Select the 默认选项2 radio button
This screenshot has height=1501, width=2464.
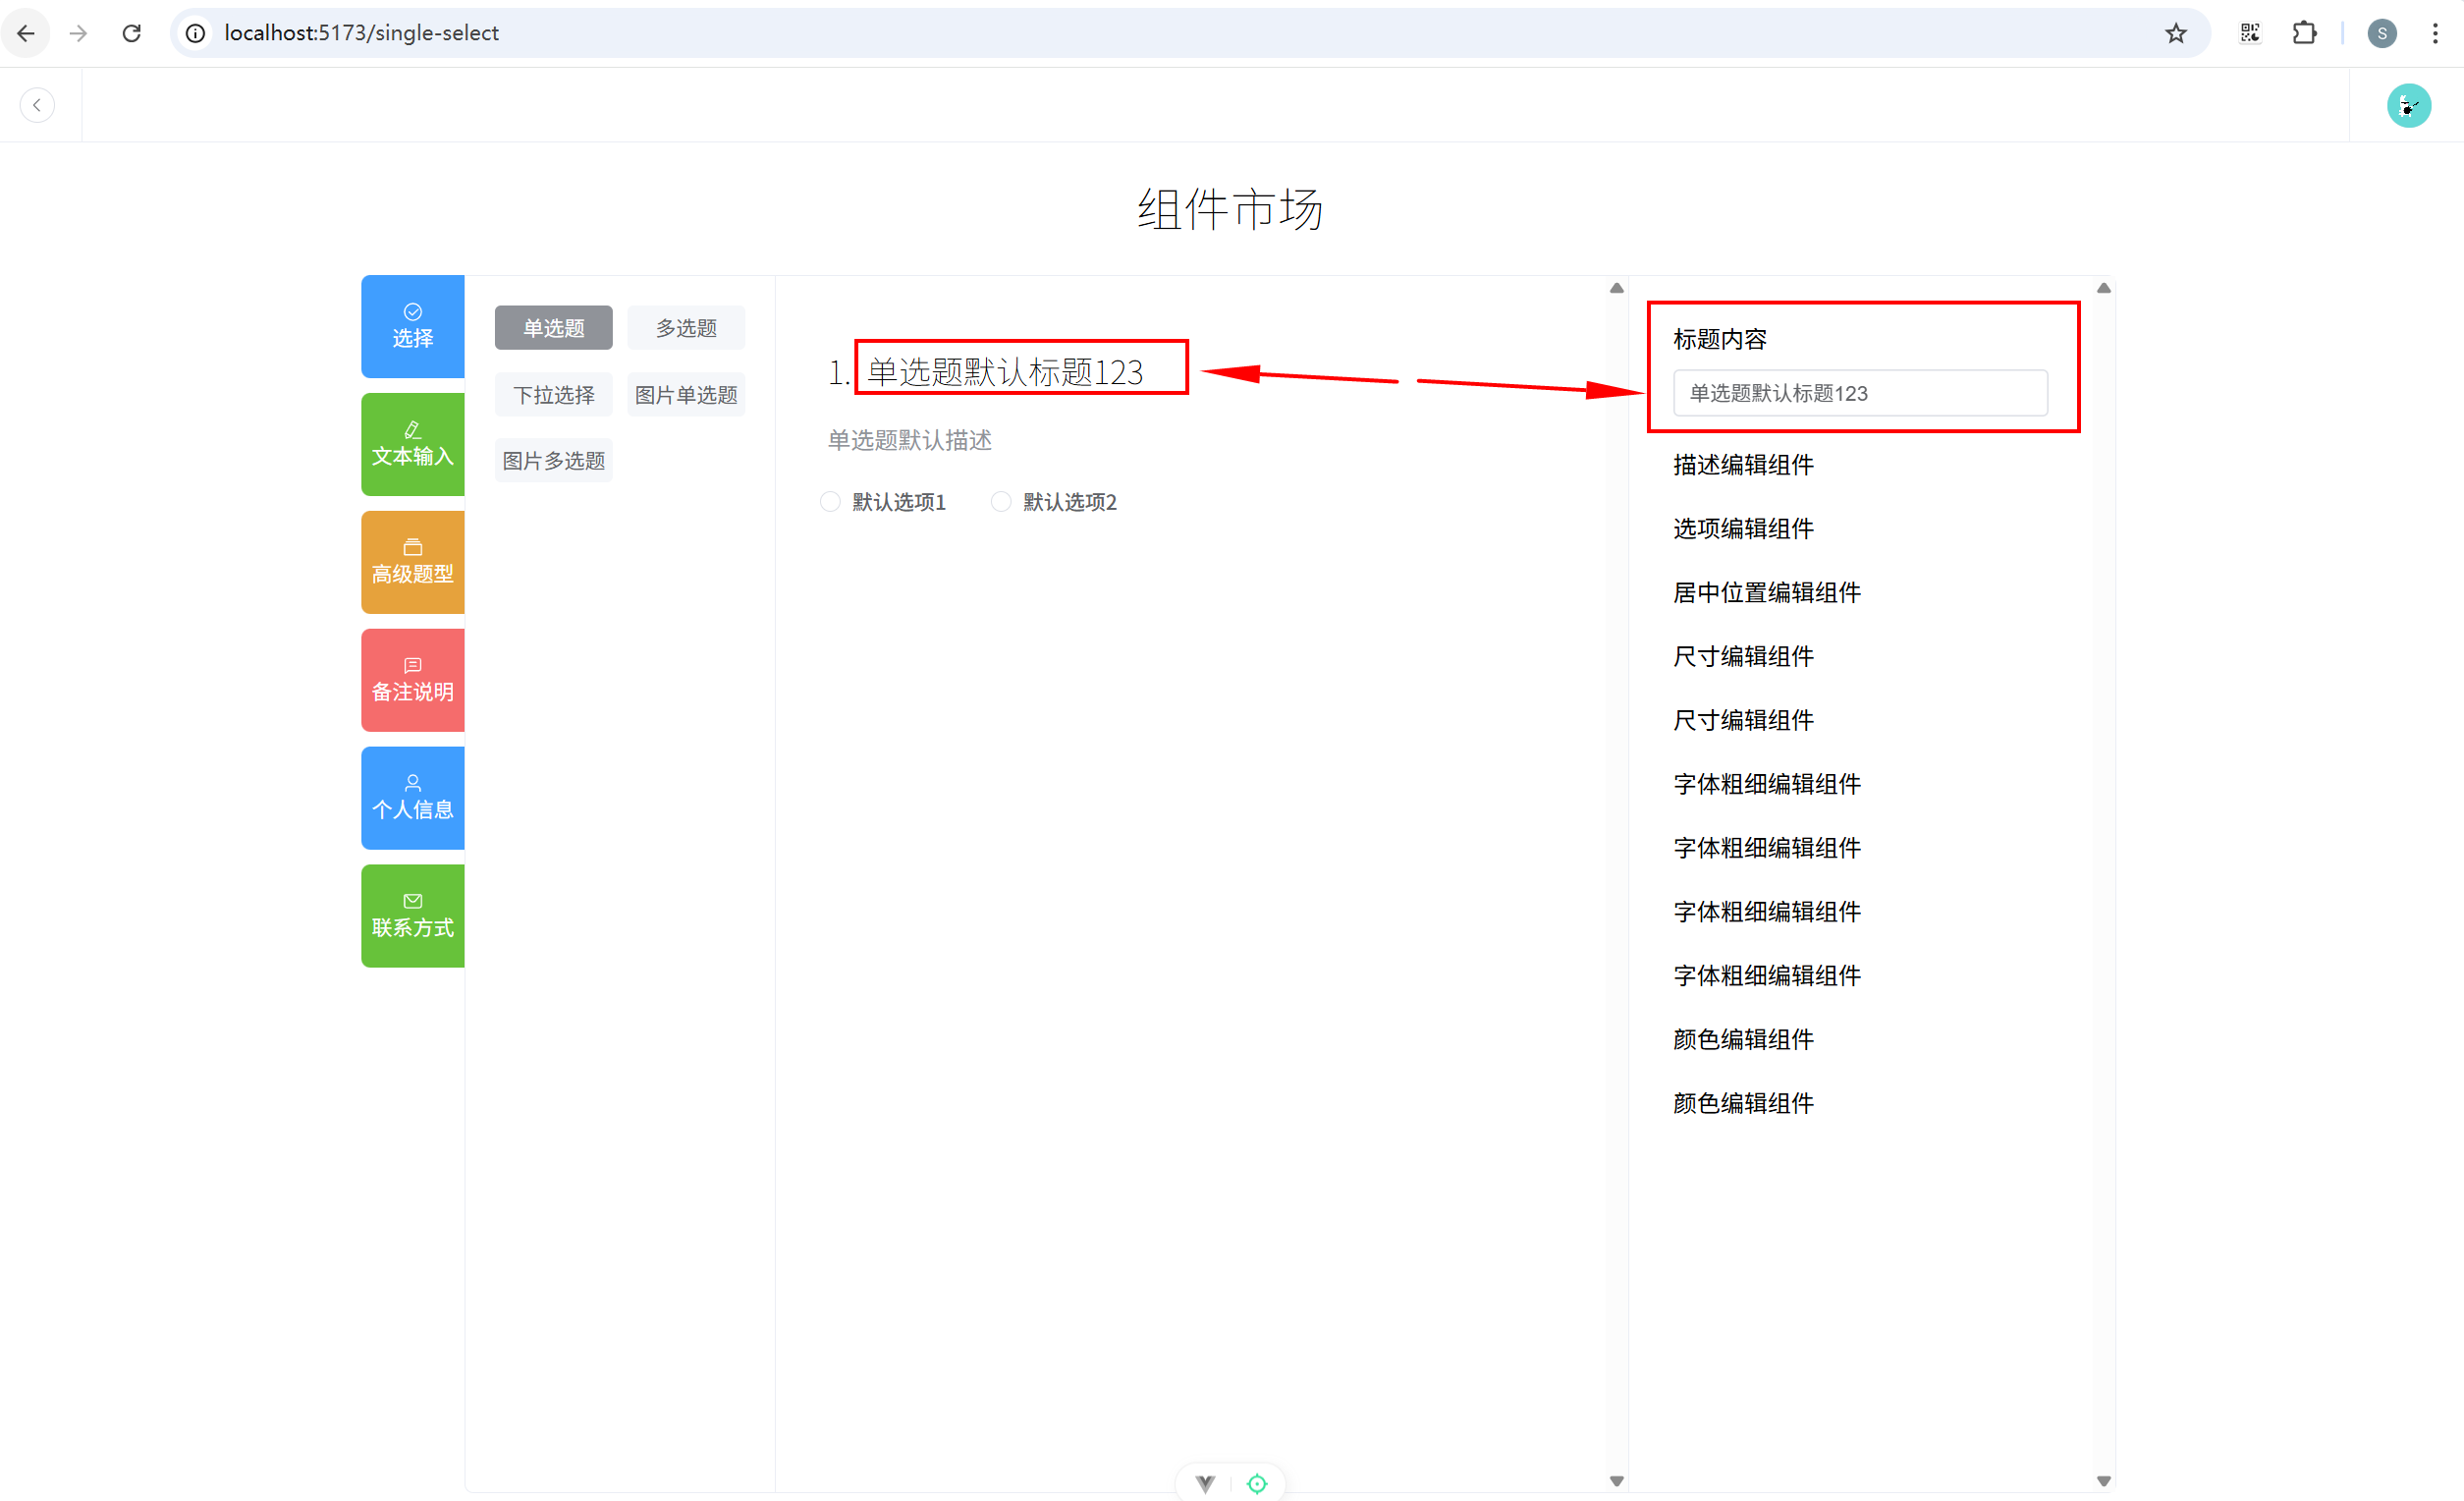coord(1001,502)
